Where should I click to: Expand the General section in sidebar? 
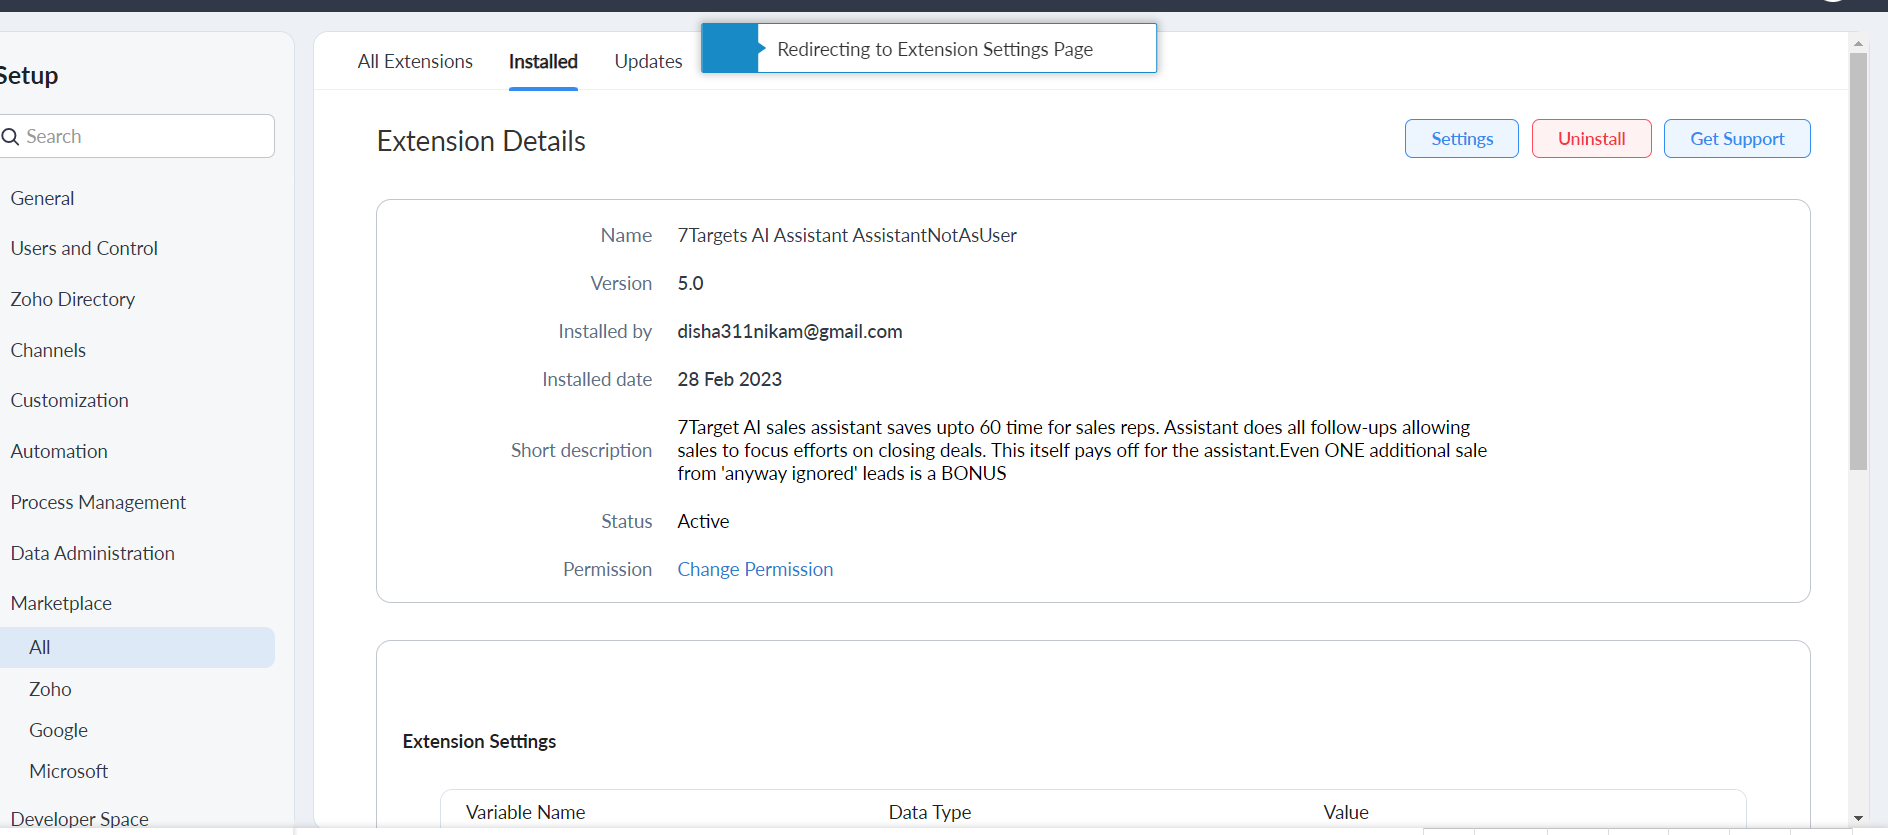[43, 199]
